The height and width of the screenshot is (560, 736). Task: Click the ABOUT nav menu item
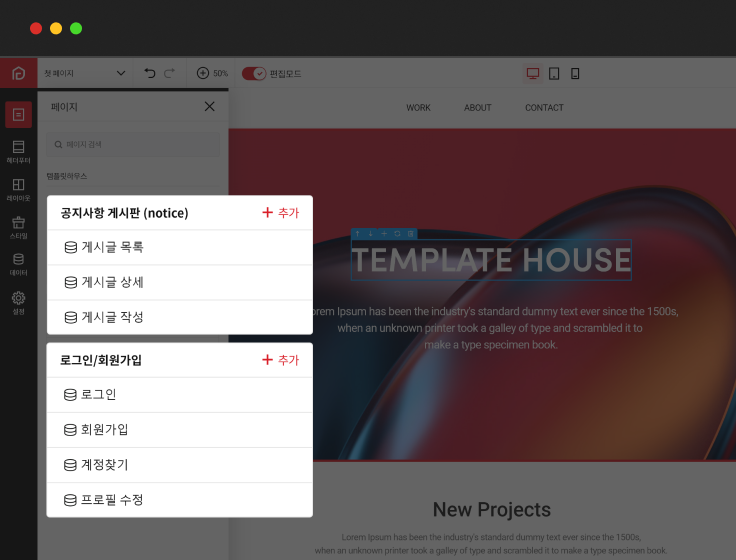[478, 107]
